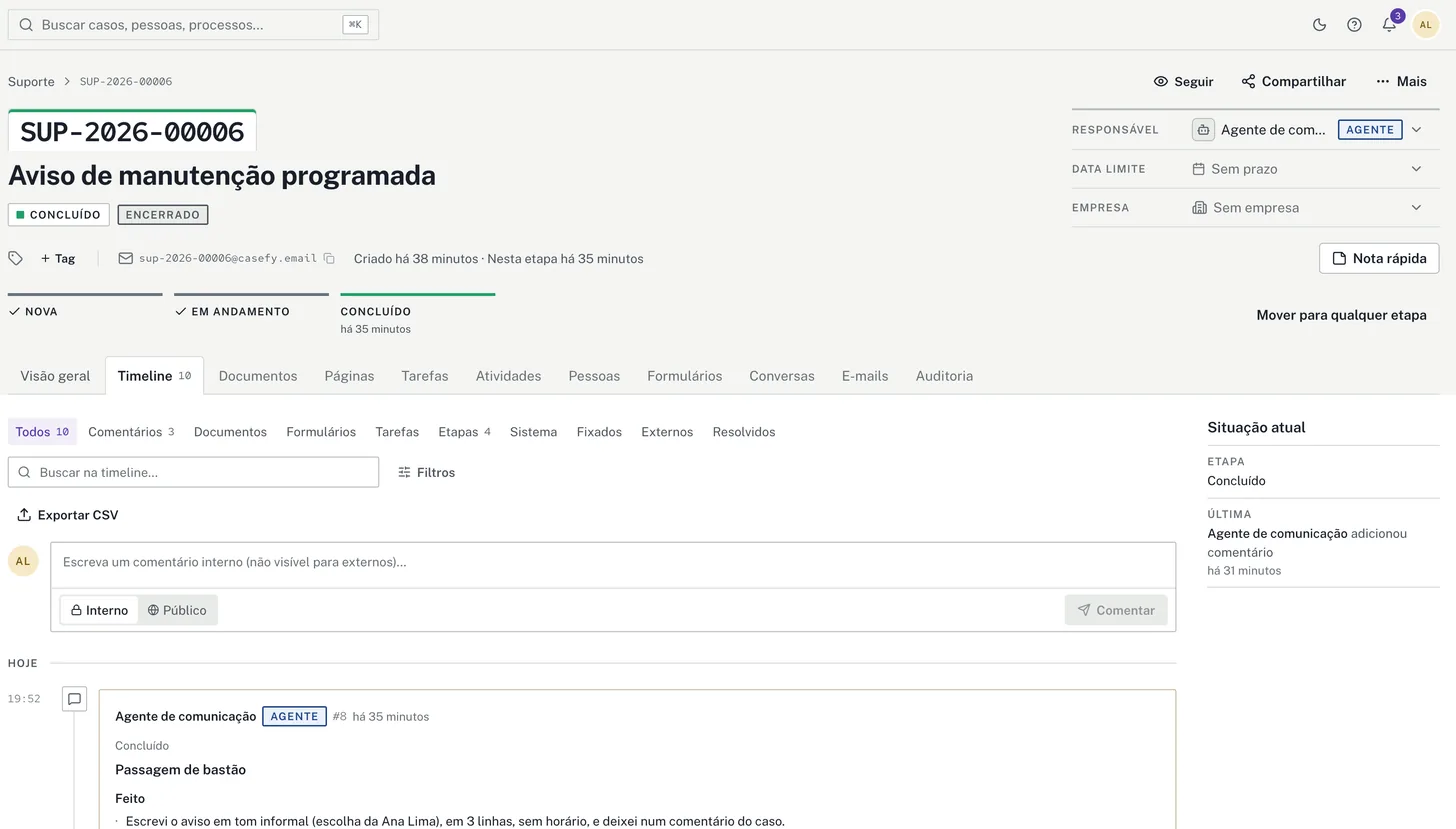Viewport: 1456px width, 829px height.
Task: Click the tag icon beside + Tag
Action: 15,258
